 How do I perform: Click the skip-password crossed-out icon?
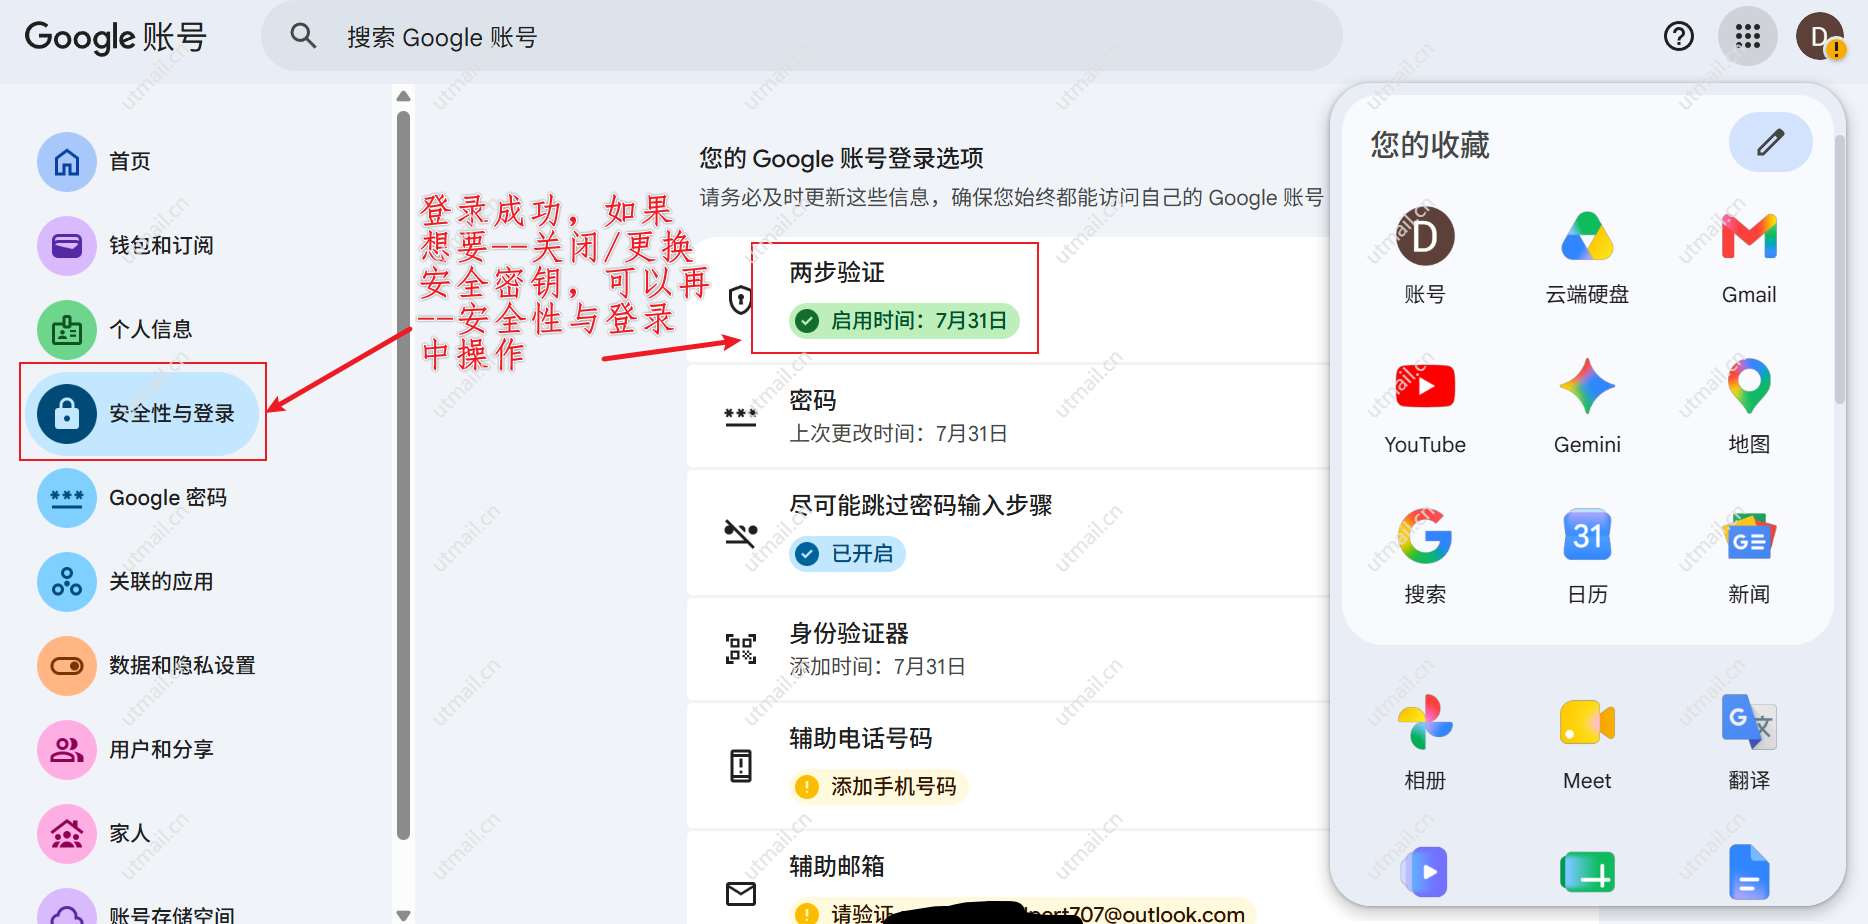[x=741, y=533]
